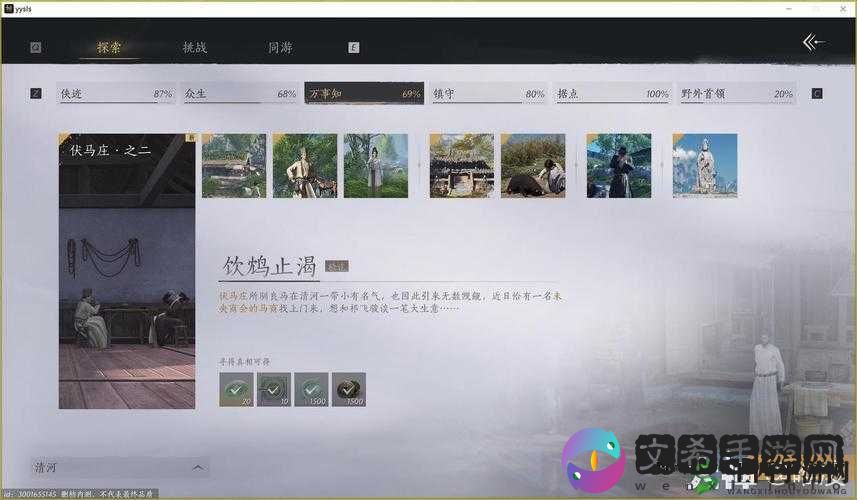The height and width of the screenshot is (500, 857).
Task: Click the C key icon beside 野外首领
Action: tap(817, 93)
